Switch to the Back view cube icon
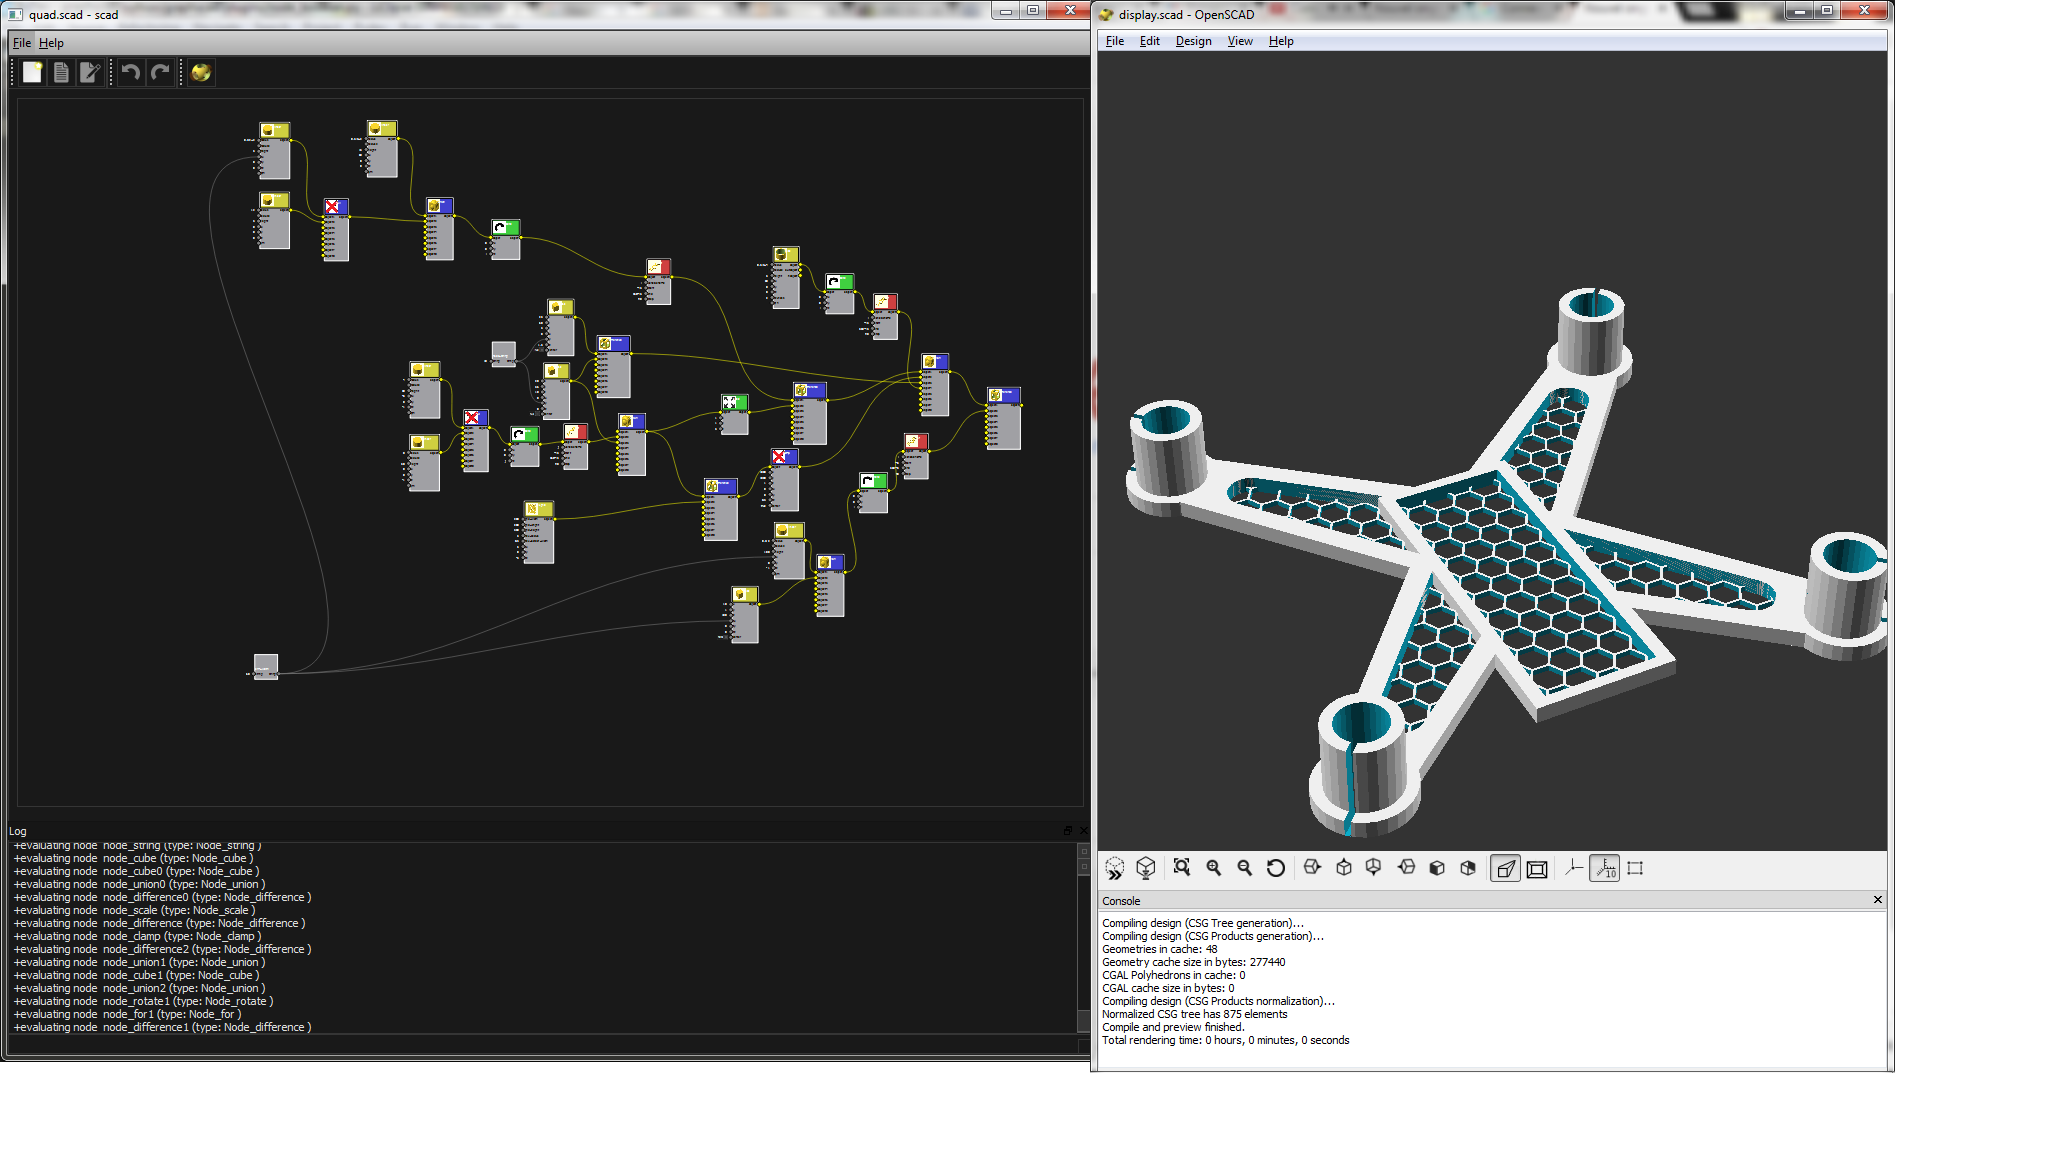The height and width of the screenshot is (1152, 2048). click(1468, 868)
